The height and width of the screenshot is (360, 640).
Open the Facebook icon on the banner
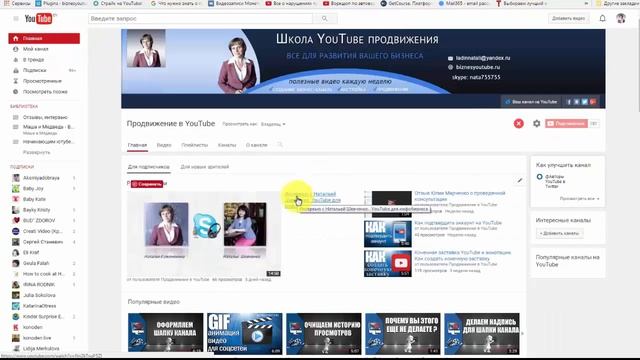tap(569, 102)
